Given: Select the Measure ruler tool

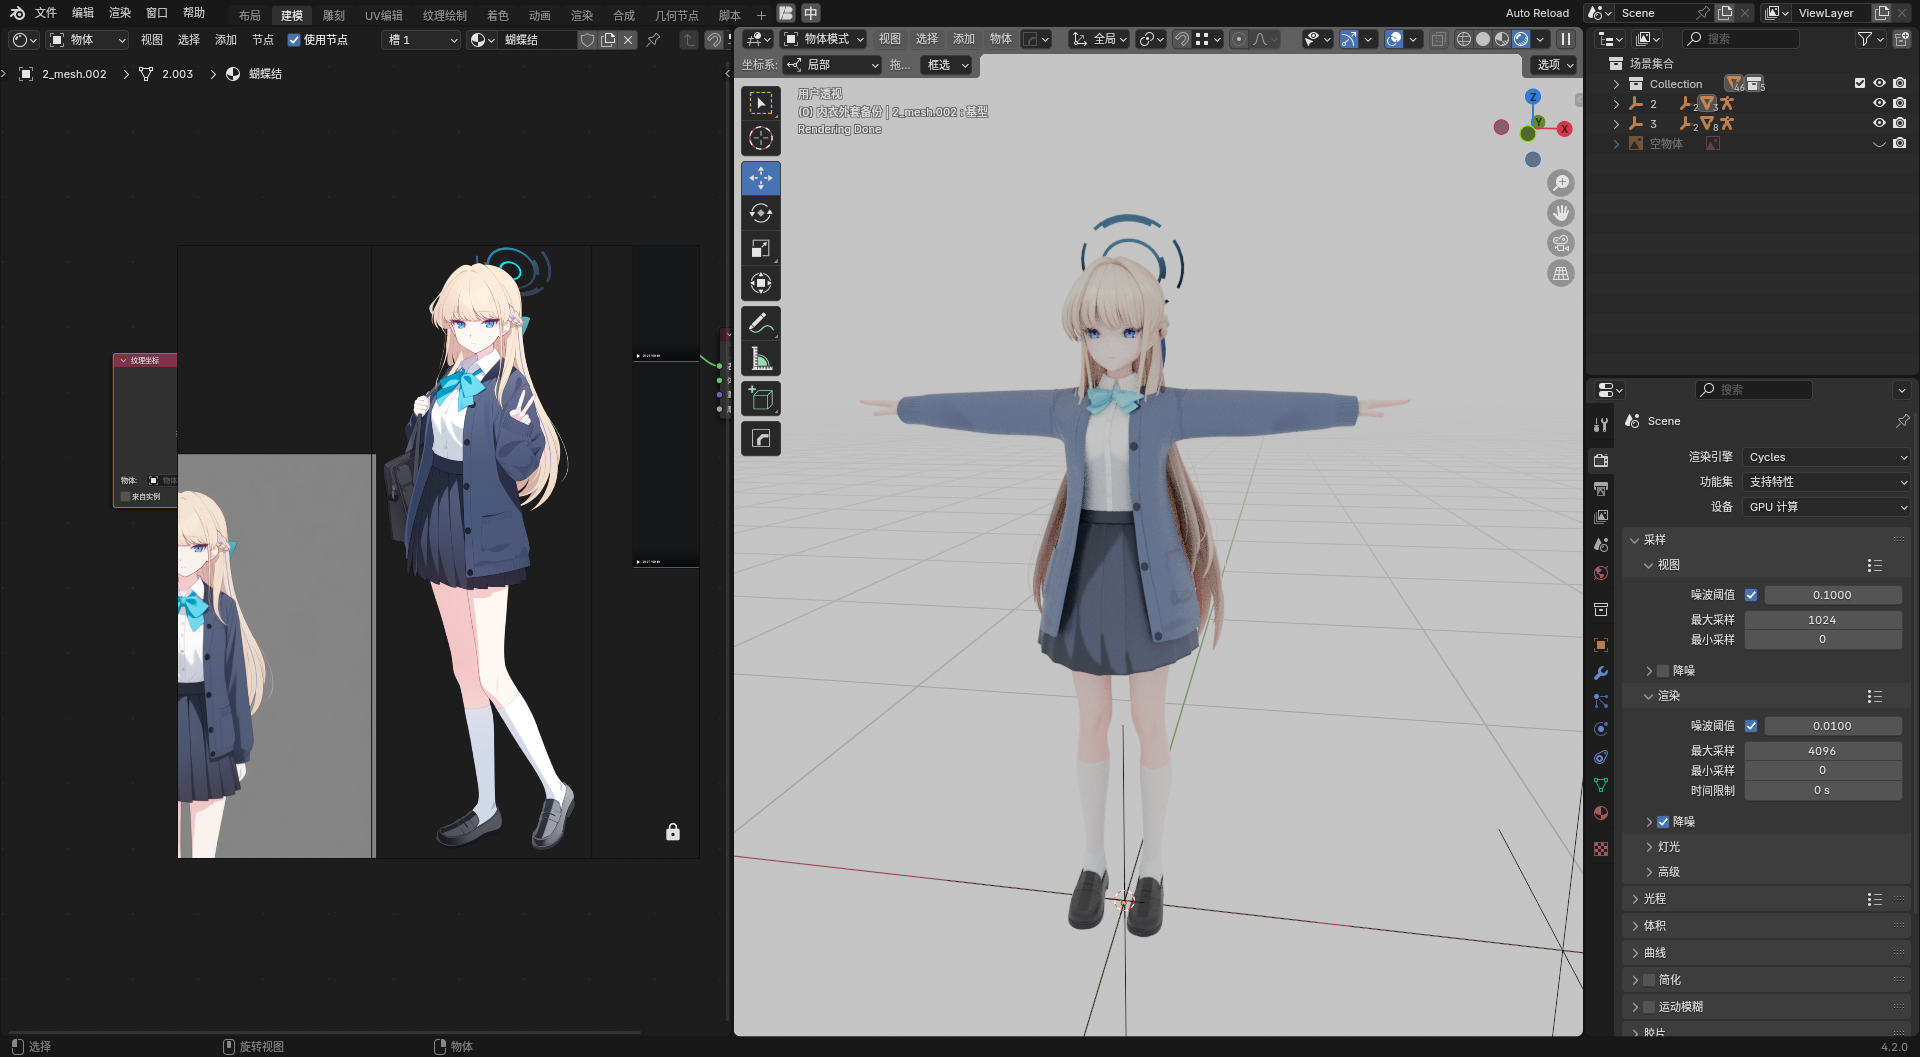Looking at the screenshot, I should 760,359.
